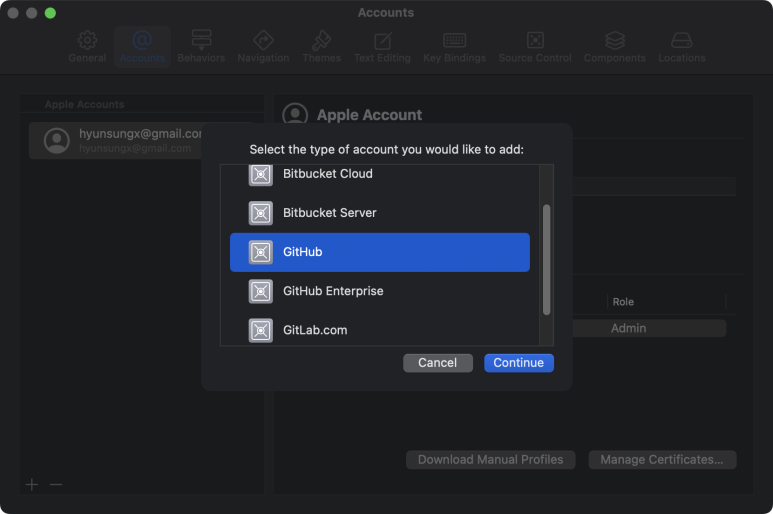Click the Apple Account header avatar icon

click(x=295, y=115)
